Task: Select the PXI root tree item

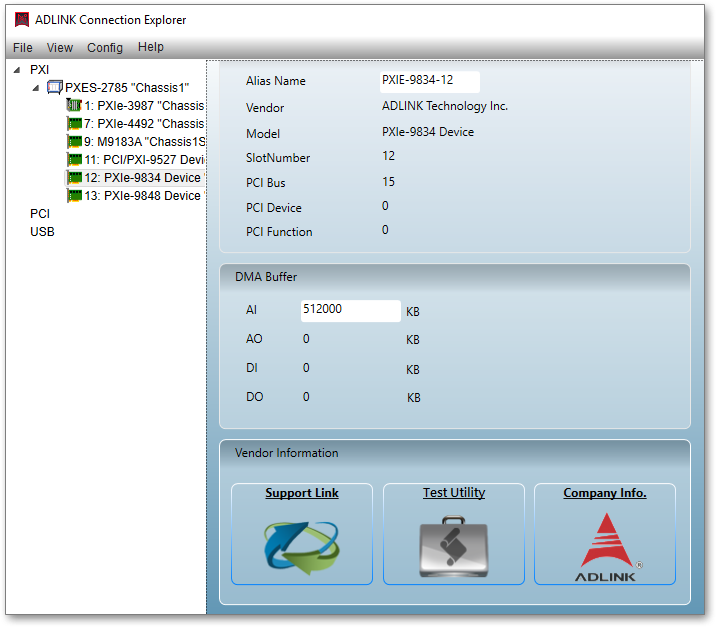Action: point(40,70)
